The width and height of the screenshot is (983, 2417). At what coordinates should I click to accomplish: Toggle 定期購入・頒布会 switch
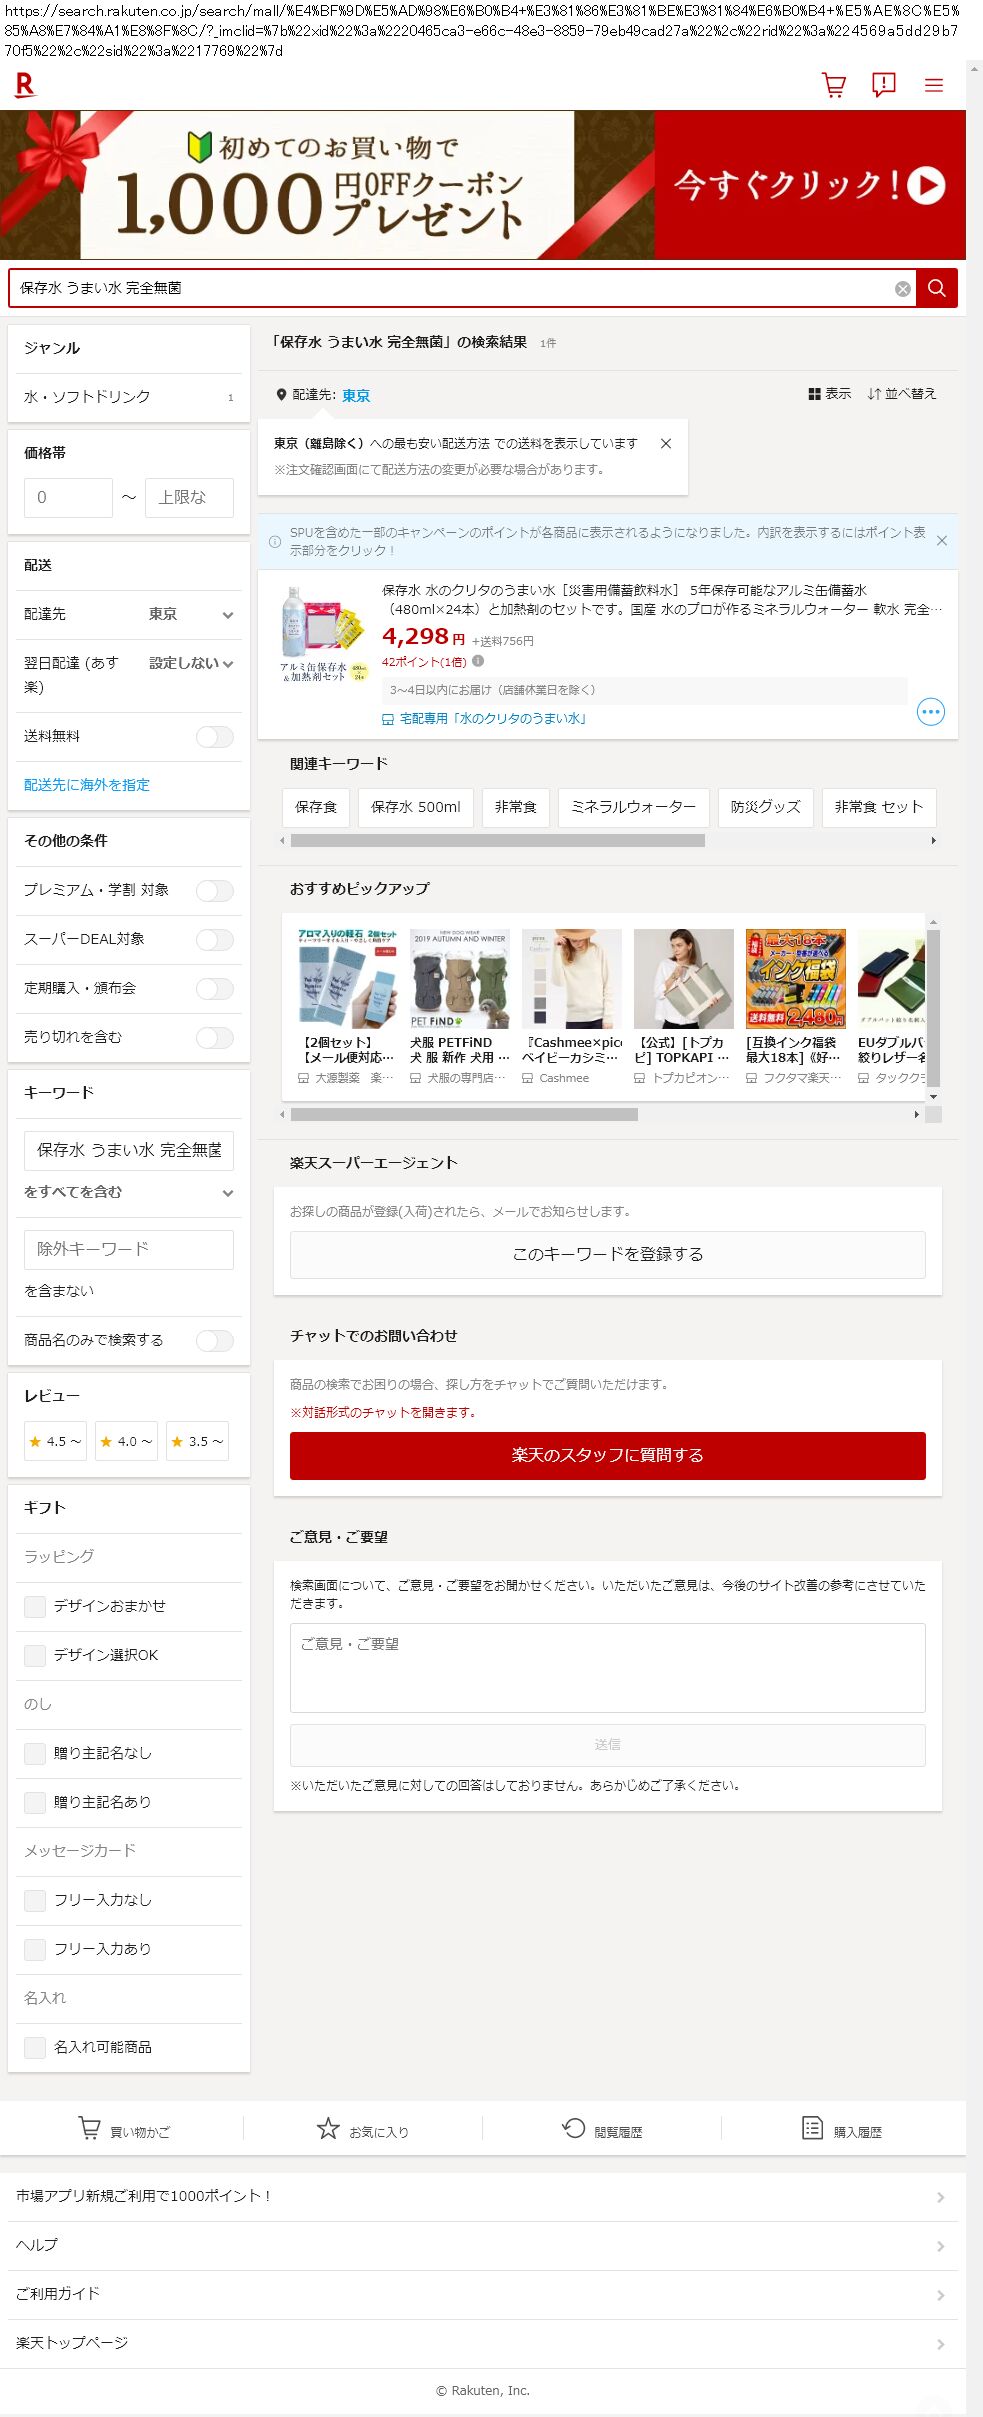[x=214, y=989]
